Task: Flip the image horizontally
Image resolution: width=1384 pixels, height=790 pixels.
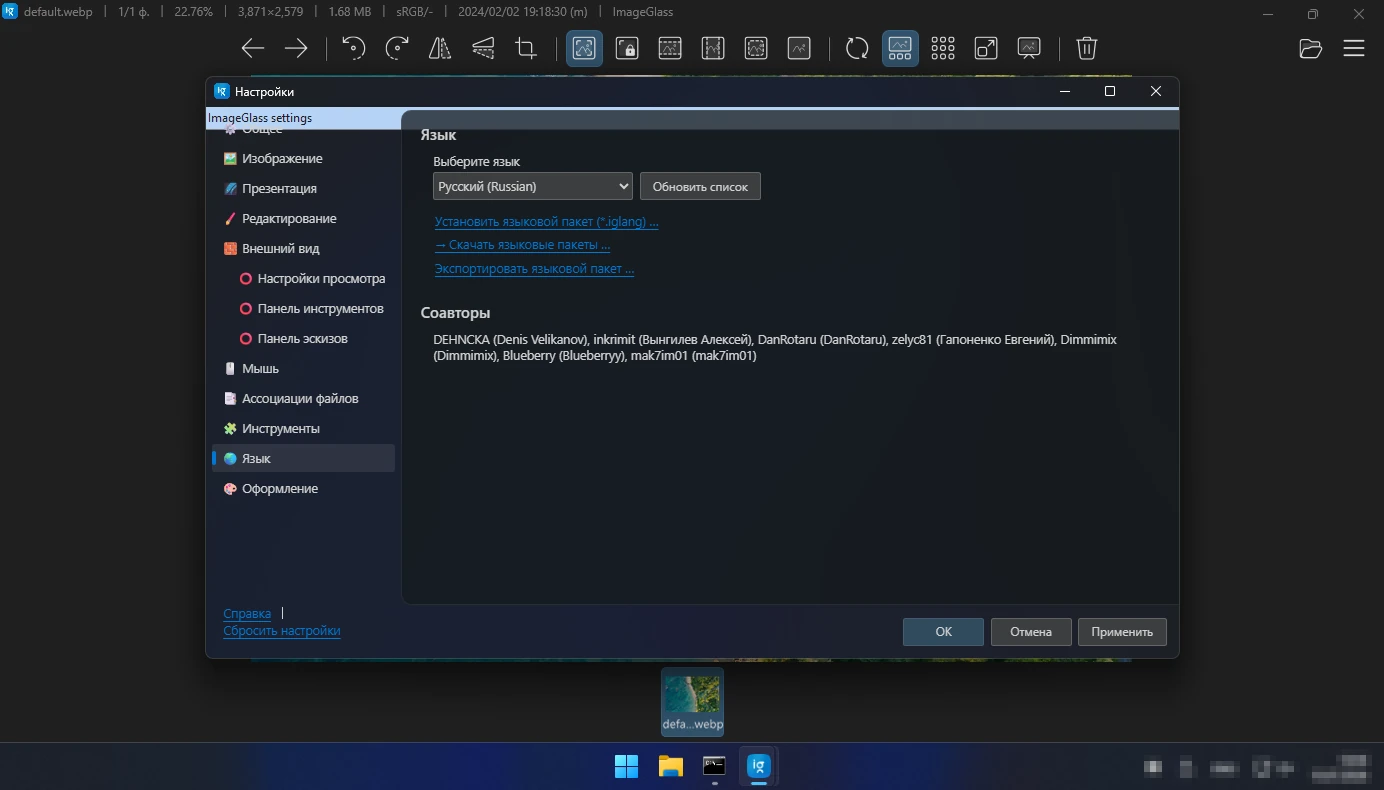Action: tap(440, 48)
